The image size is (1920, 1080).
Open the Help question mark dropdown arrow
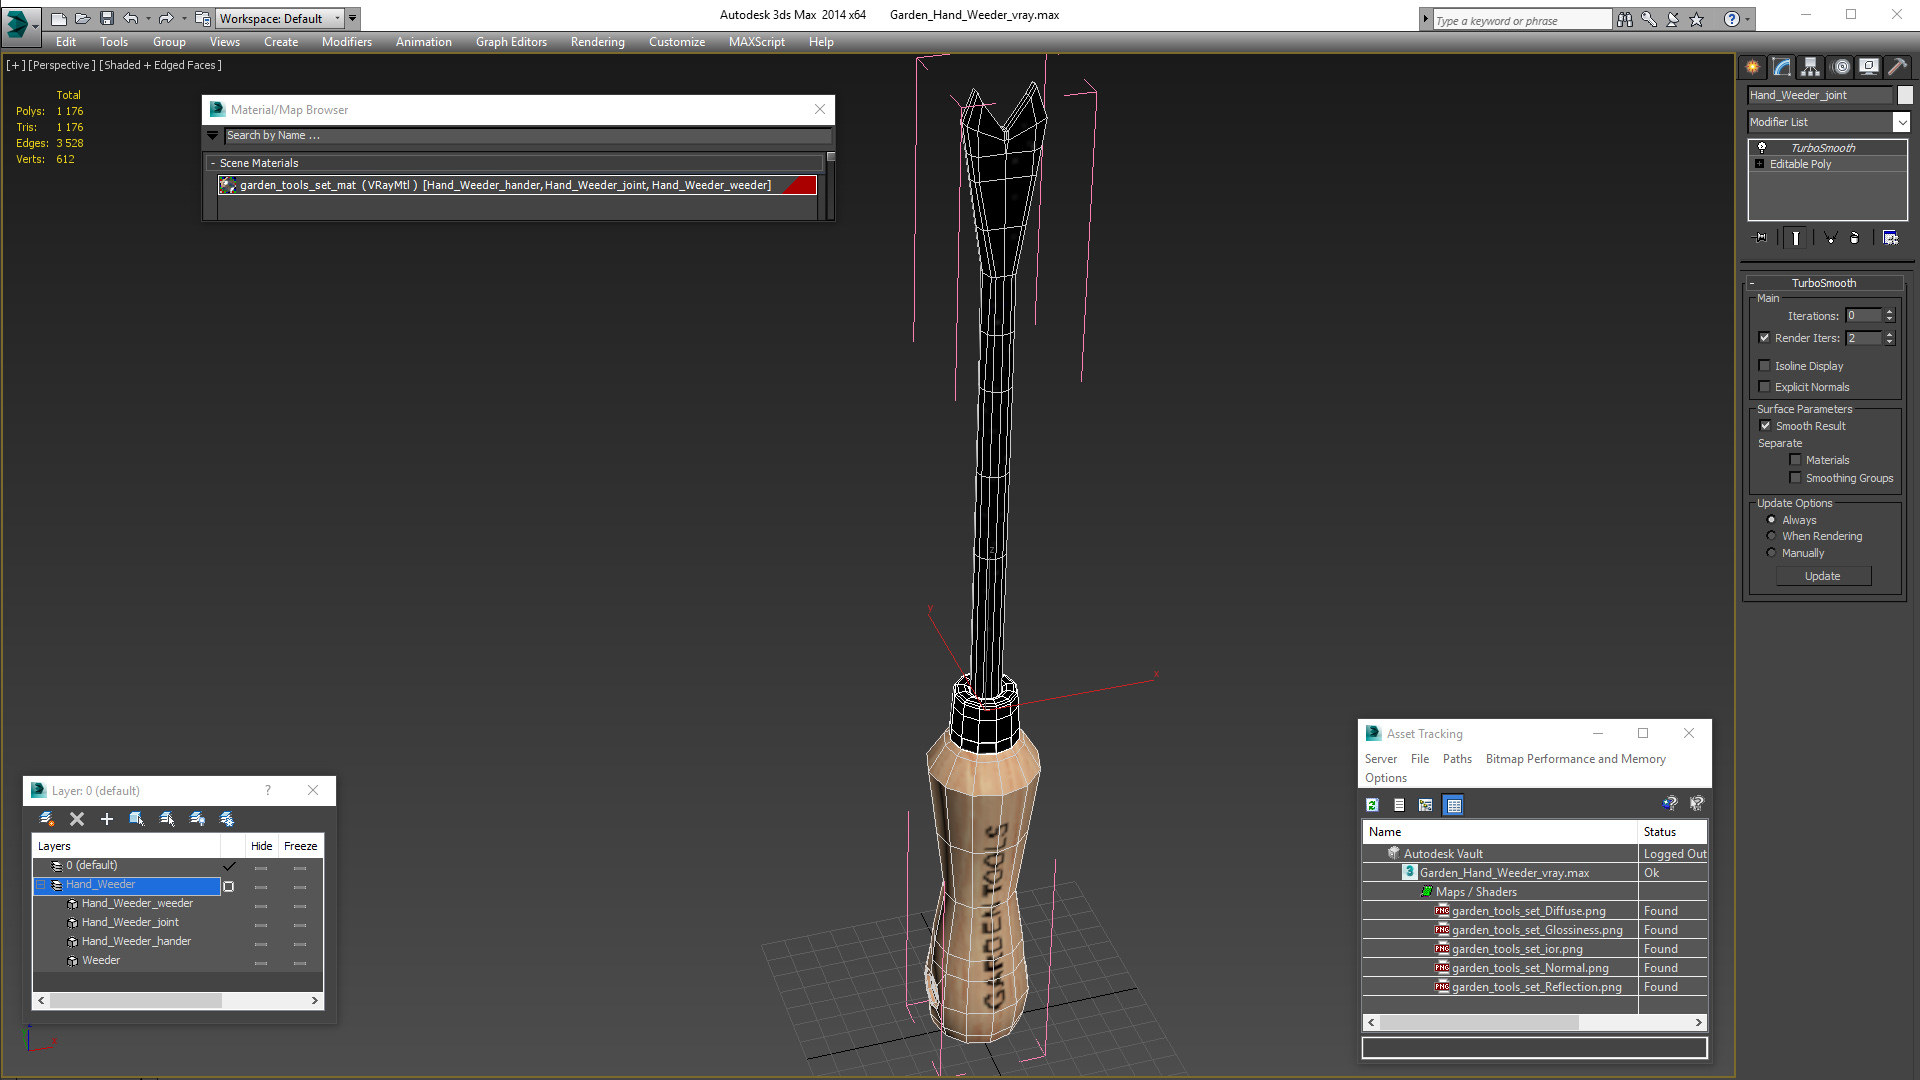1748,19
